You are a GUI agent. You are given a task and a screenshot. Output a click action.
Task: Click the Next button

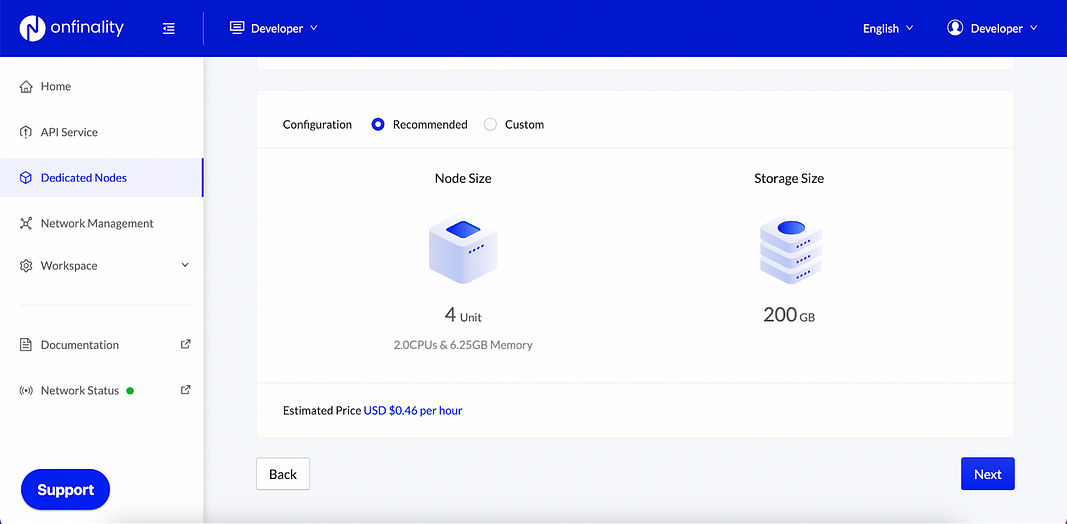pyautogui.click(x=987, y=474)
